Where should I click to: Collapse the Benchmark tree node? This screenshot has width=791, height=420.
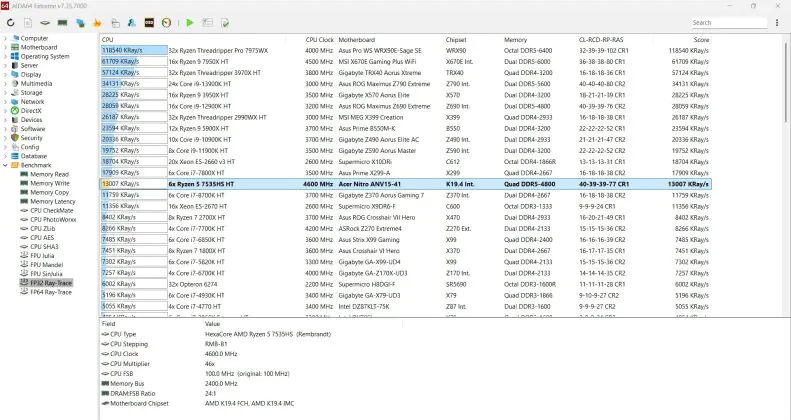point(5,165)
